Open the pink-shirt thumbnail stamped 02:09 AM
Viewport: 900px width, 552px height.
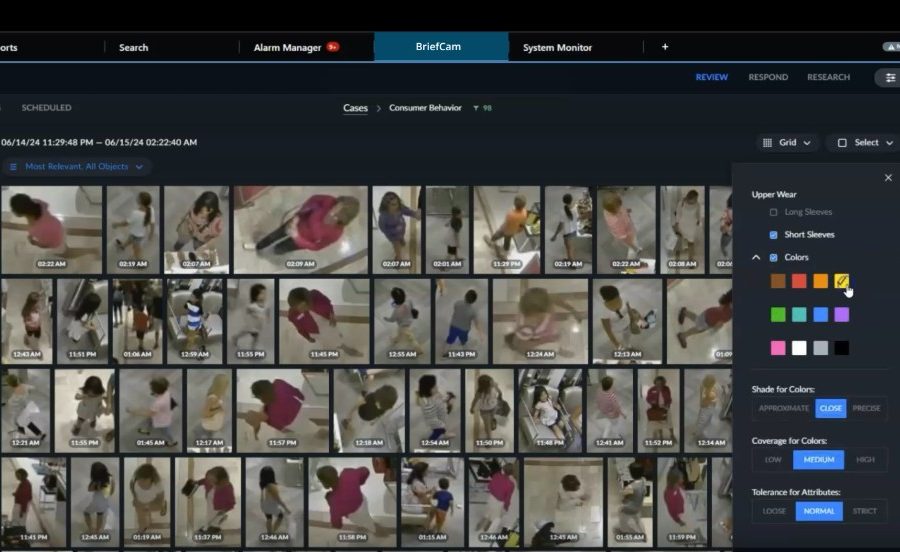coord(300,228)
